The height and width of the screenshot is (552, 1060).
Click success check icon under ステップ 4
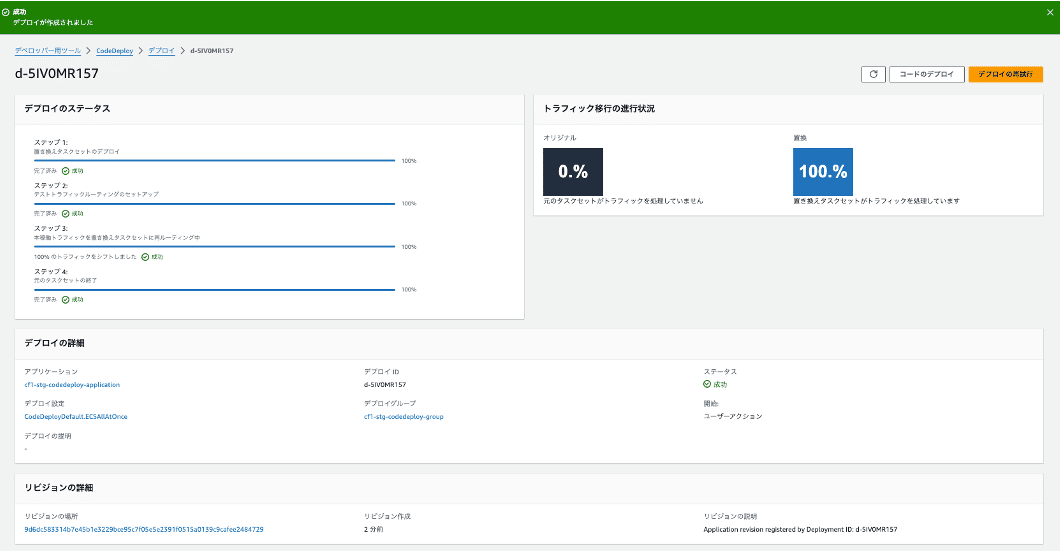click(66, 299)
